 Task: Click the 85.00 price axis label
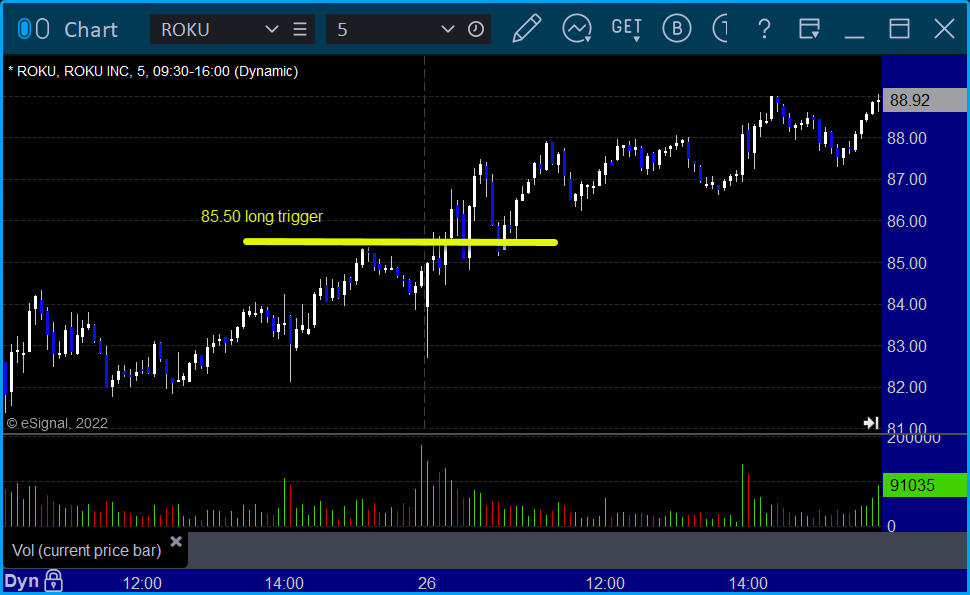click(x=907, y=263)
